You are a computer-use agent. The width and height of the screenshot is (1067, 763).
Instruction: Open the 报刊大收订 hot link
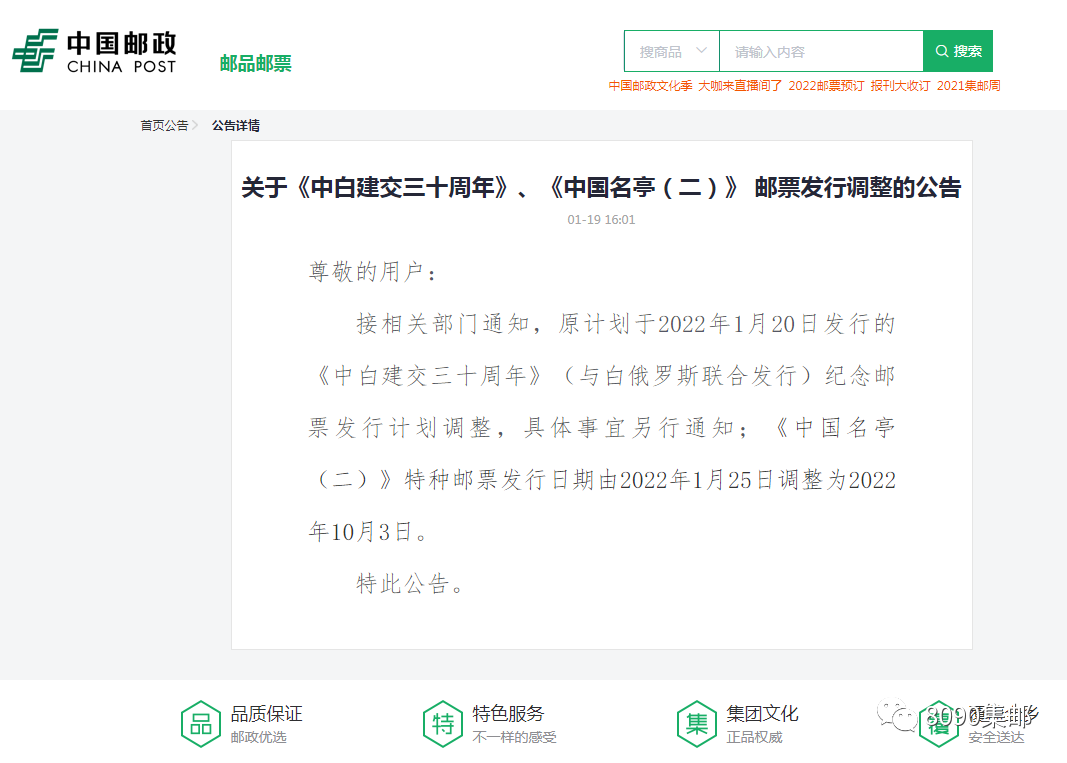pos(900,86)
